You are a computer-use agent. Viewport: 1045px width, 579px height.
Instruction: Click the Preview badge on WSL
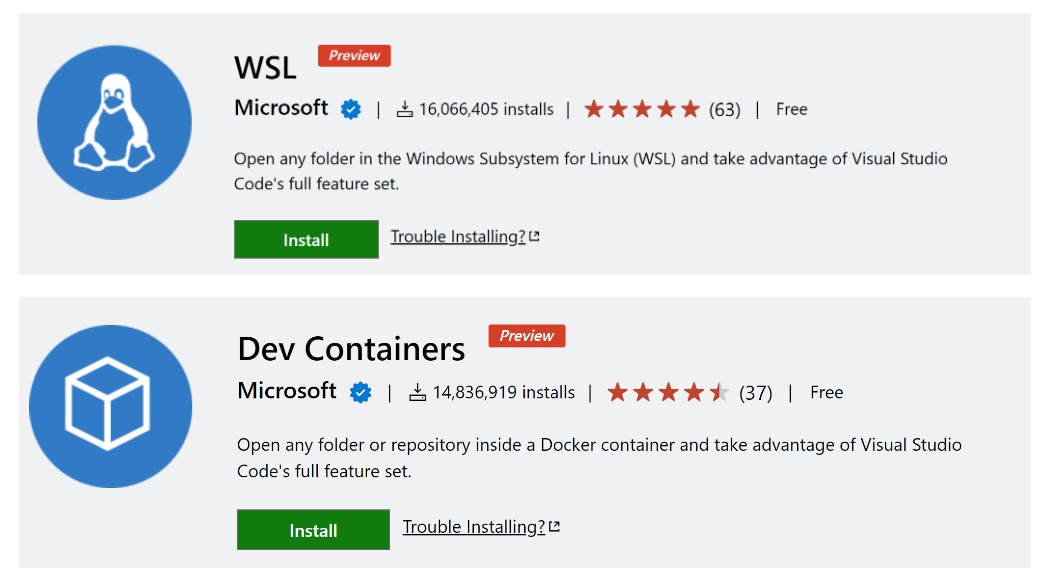(x=353, y=55)
